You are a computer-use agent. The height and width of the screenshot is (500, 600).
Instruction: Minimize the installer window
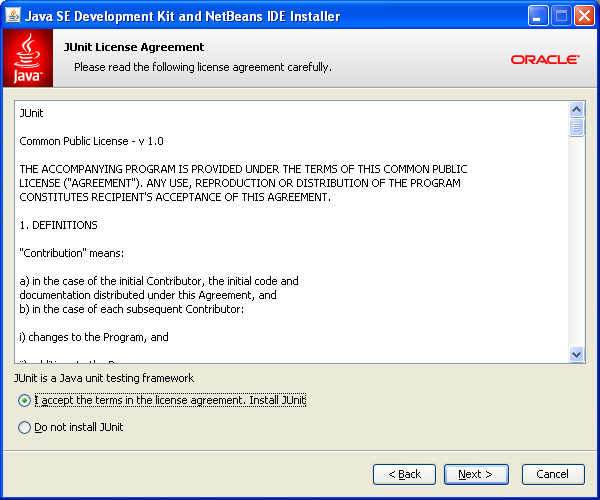coord(538,16)
